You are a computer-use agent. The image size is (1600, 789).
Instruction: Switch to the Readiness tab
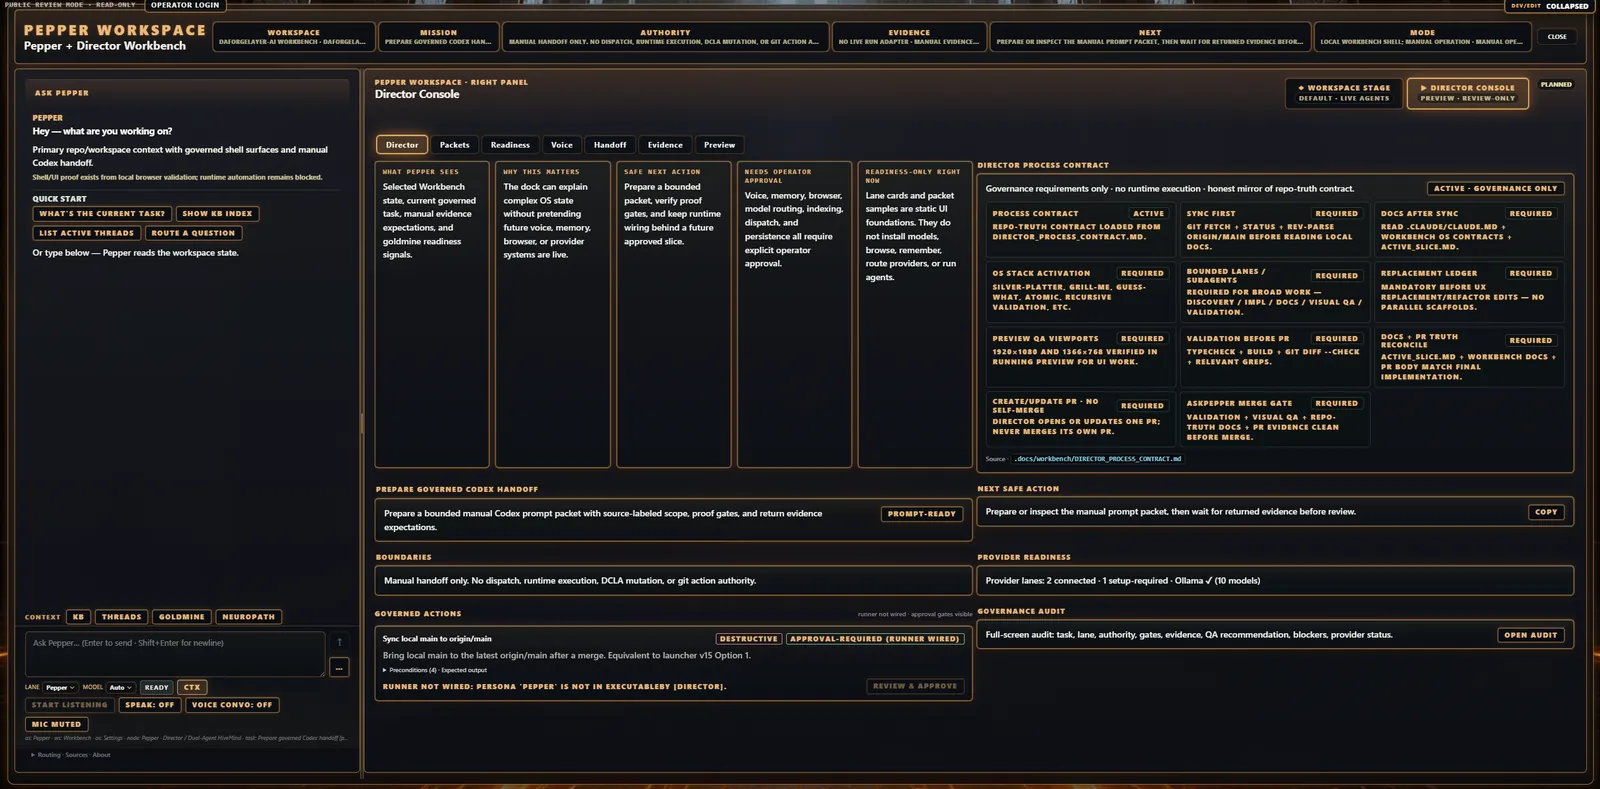click(510, 145)
